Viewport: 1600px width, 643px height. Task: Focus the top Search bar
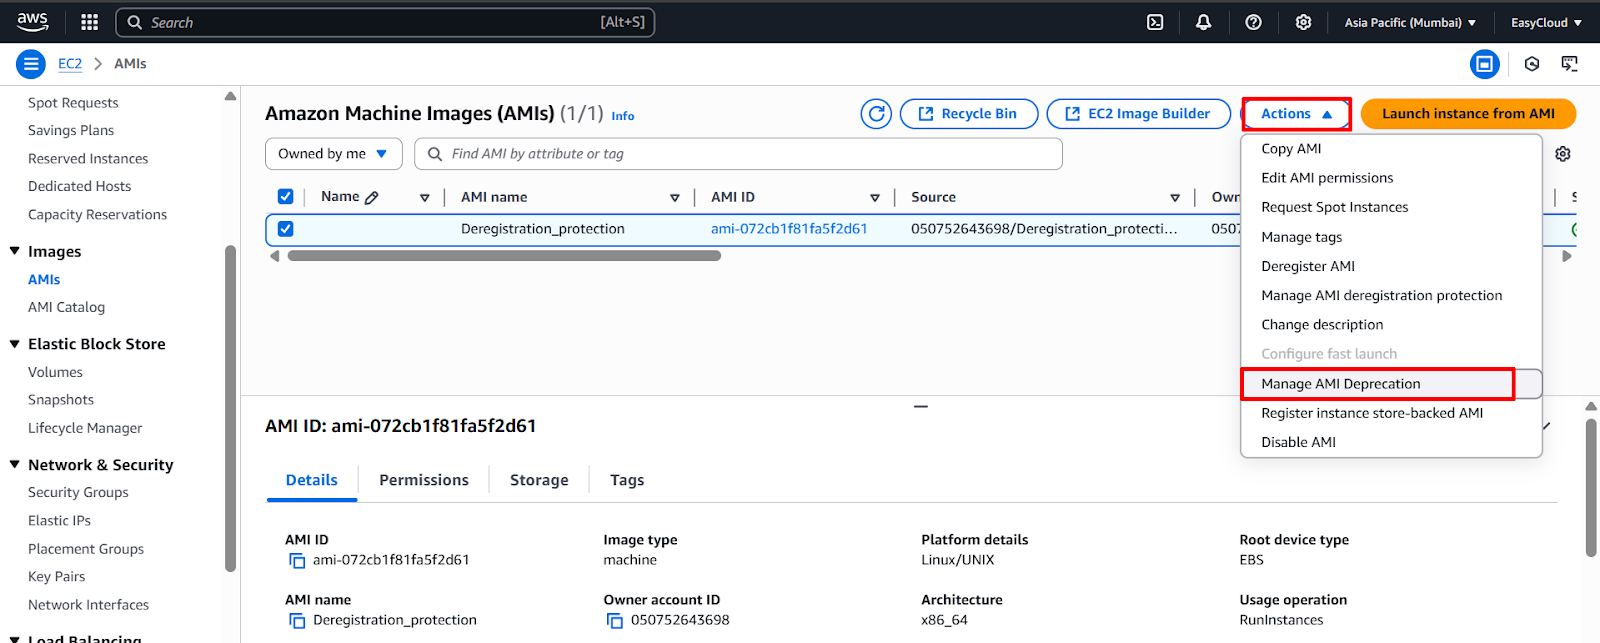click(385, 22)
